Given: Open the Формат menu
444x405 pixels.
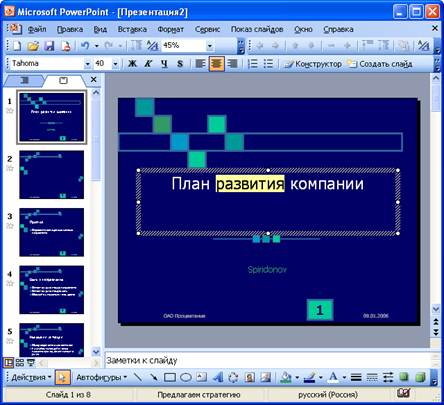Looking at the screenshot, I should [171, 29].
